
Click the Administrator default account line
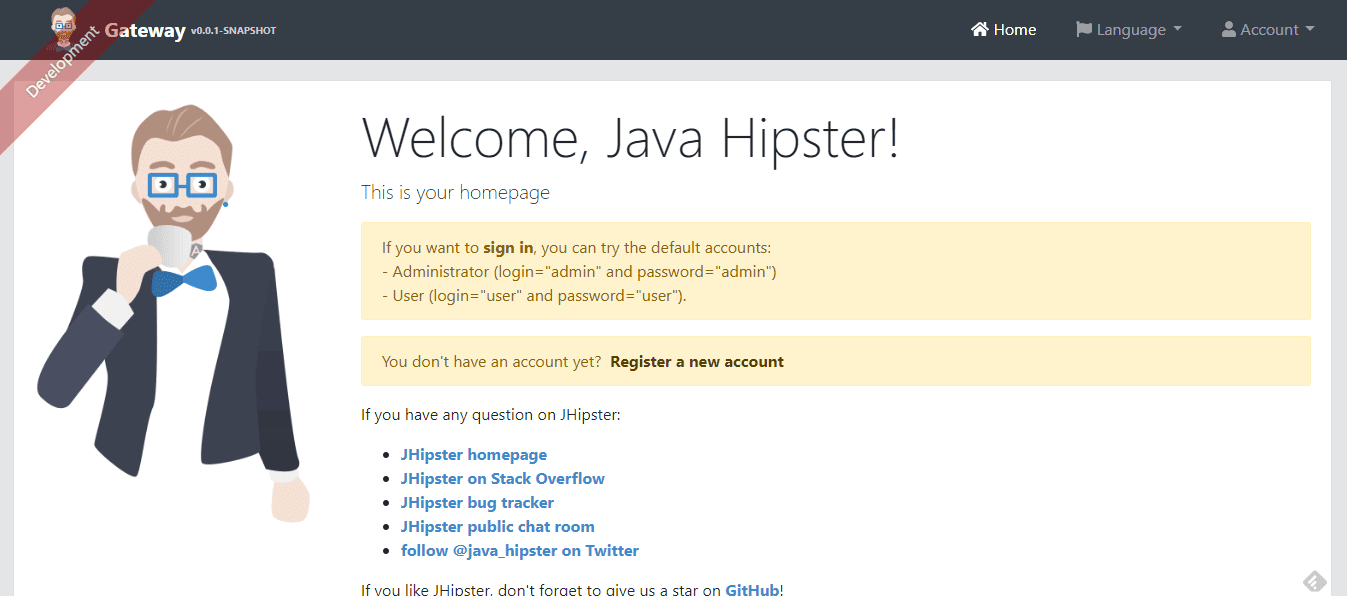[579, 271]
